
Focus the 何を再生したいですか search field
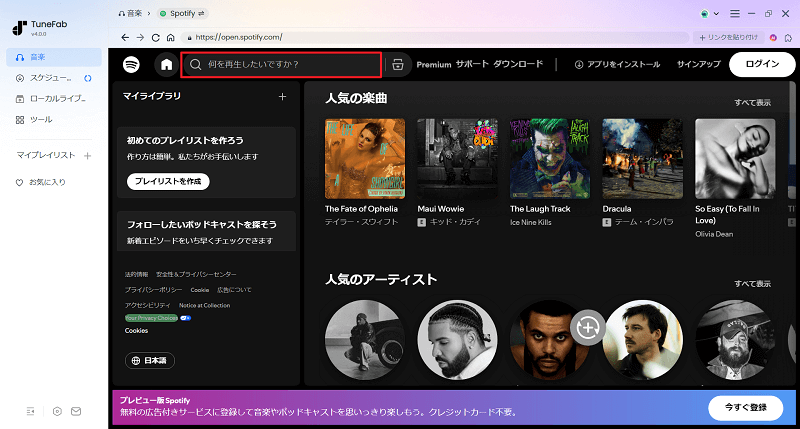[282, 64]
